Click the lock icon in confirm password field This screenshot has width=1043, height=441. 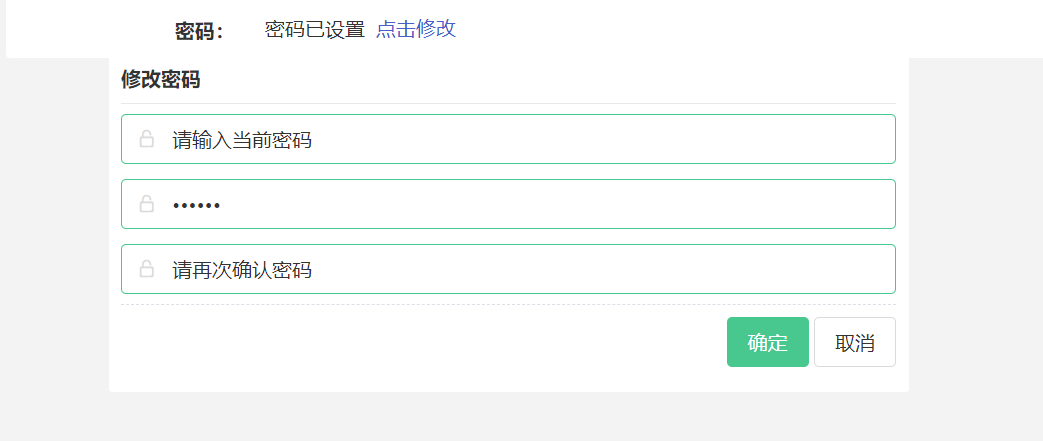pyautogui.click(x=146, y=269)
